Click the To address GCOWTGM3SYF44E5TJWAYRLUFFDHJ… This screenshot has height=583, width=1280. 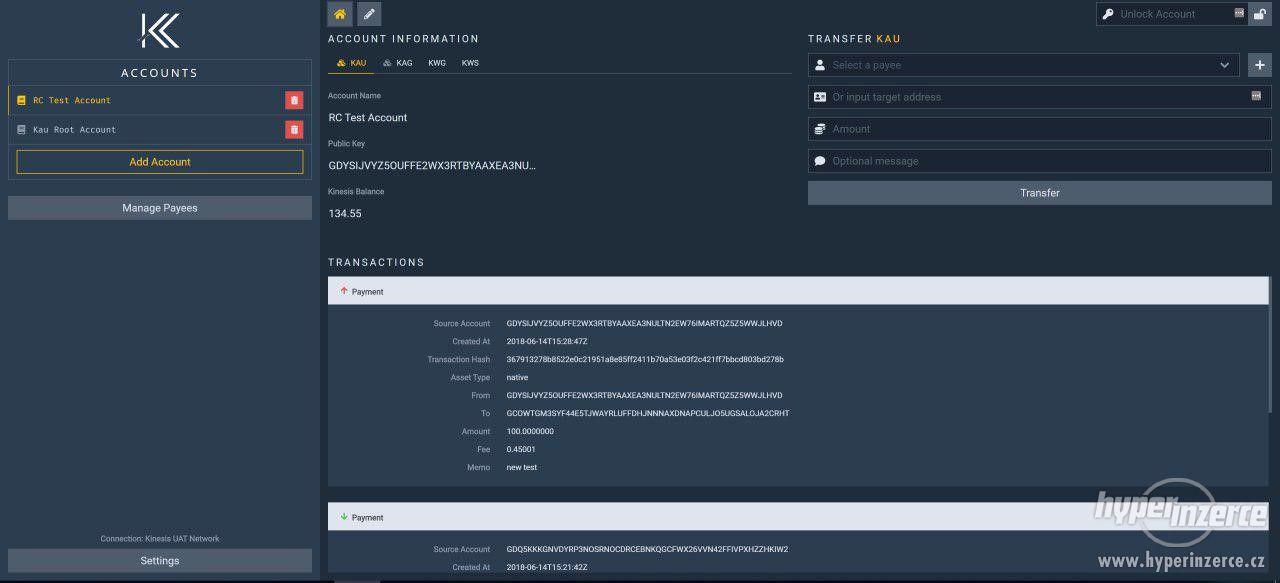[648, 413]
